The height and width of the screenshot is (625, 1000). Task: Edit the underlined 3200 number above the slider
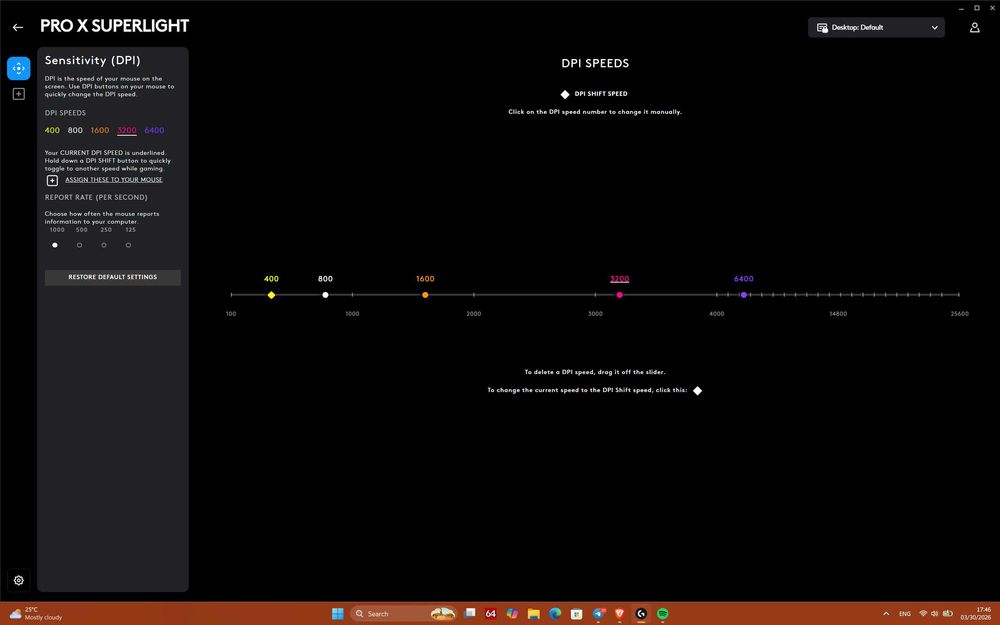point(619,279)
